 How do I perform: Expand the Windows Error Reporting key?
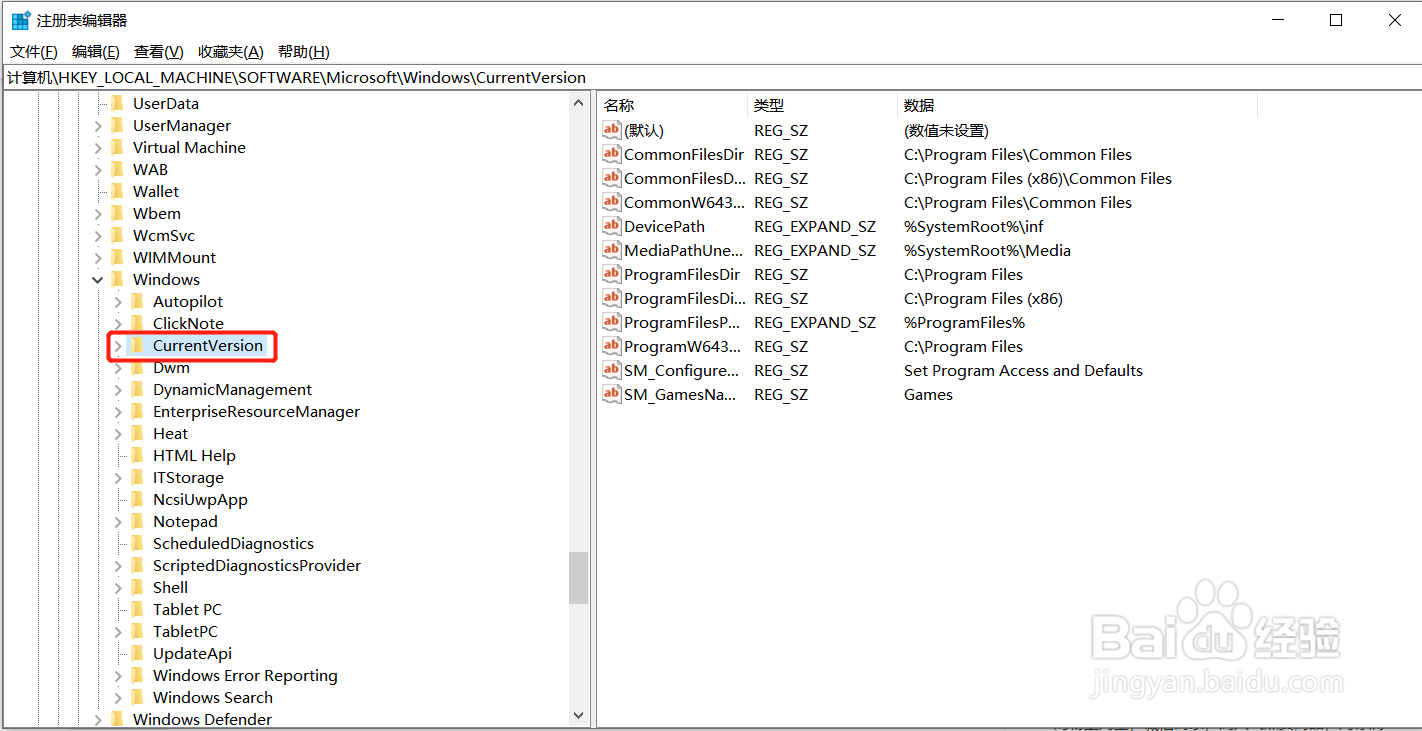118,676
